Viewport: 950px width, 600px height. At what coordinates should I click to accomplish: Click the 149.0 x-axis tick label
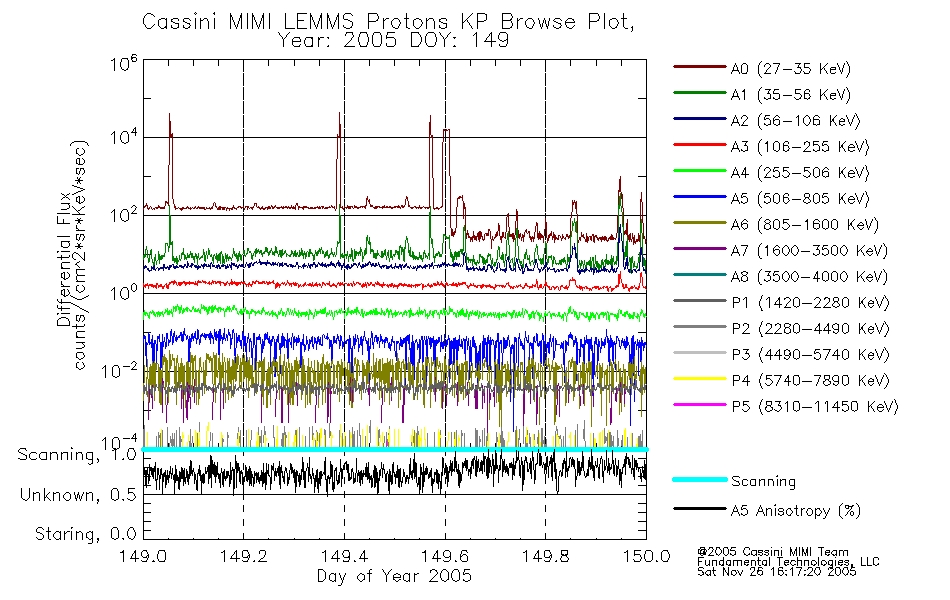coord(143,556)
